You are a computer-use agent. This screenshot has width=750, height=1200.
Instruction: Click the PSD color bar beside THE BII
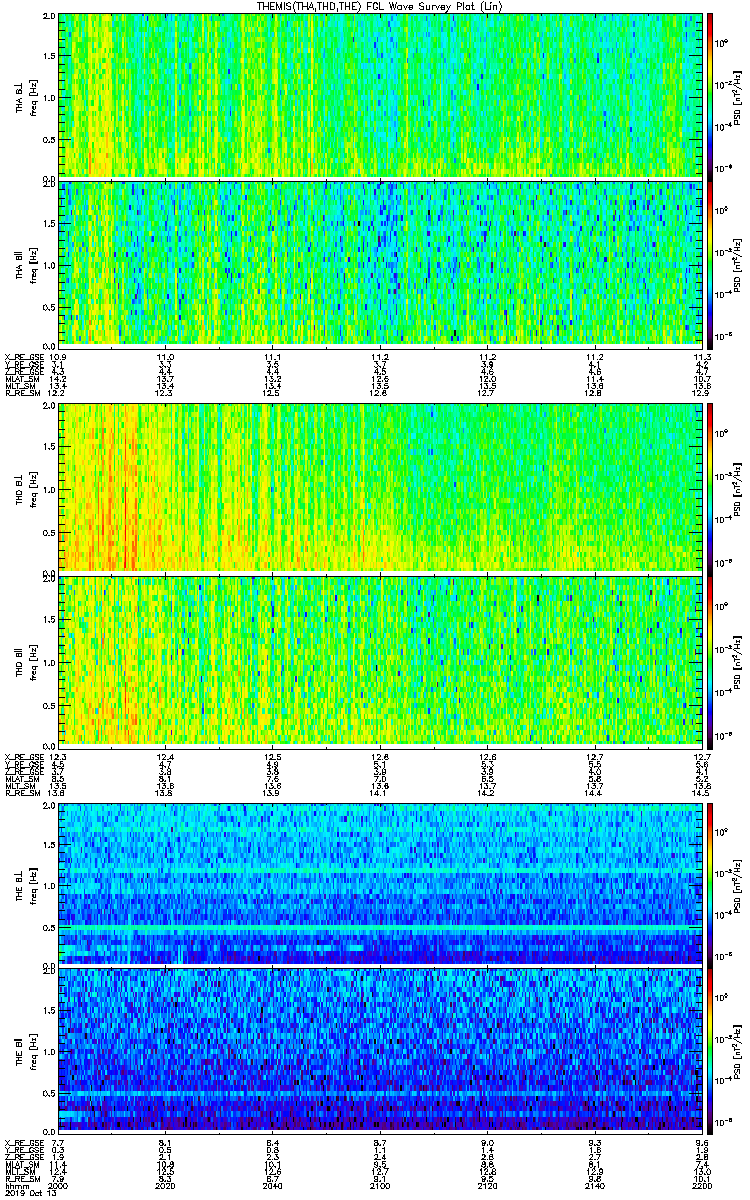click(x=710, y=1050)
